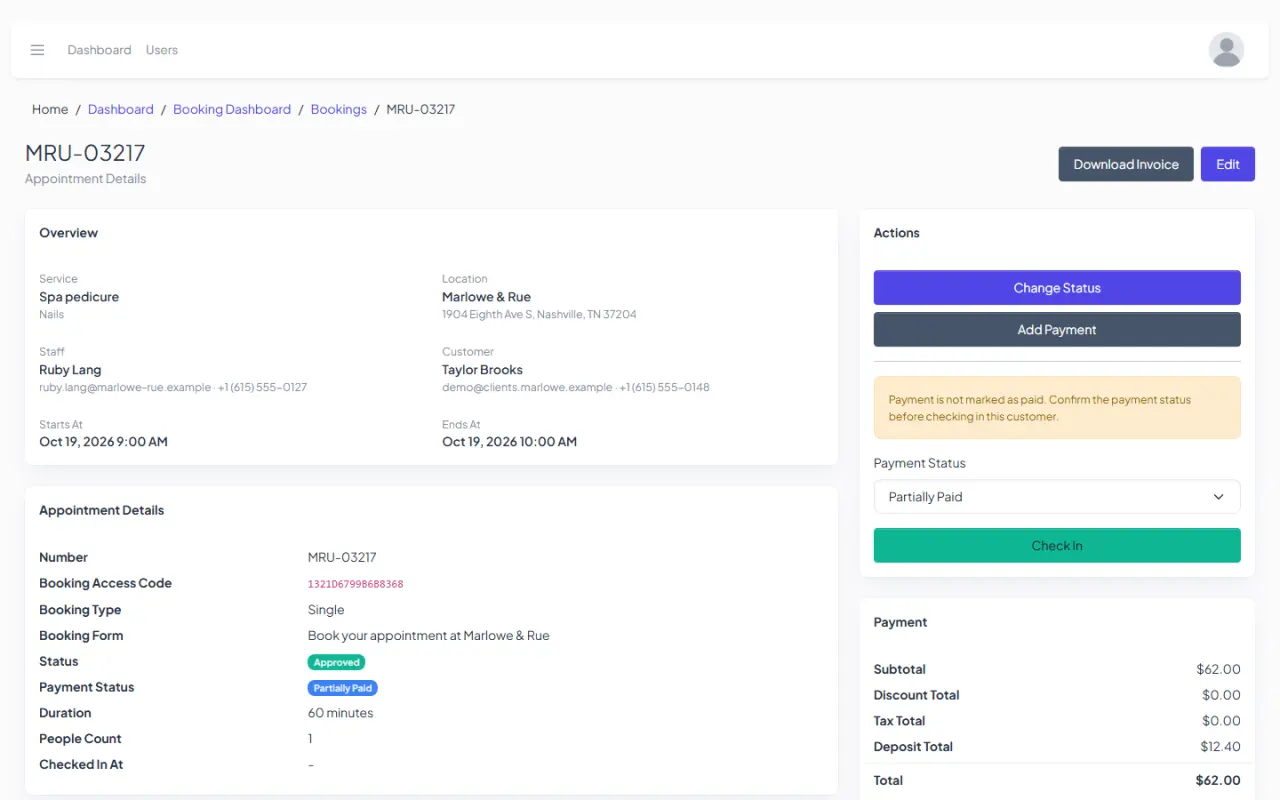Click the Subtotal amount $62.00
This screenshot has height=800, width=1280.
1218,670
